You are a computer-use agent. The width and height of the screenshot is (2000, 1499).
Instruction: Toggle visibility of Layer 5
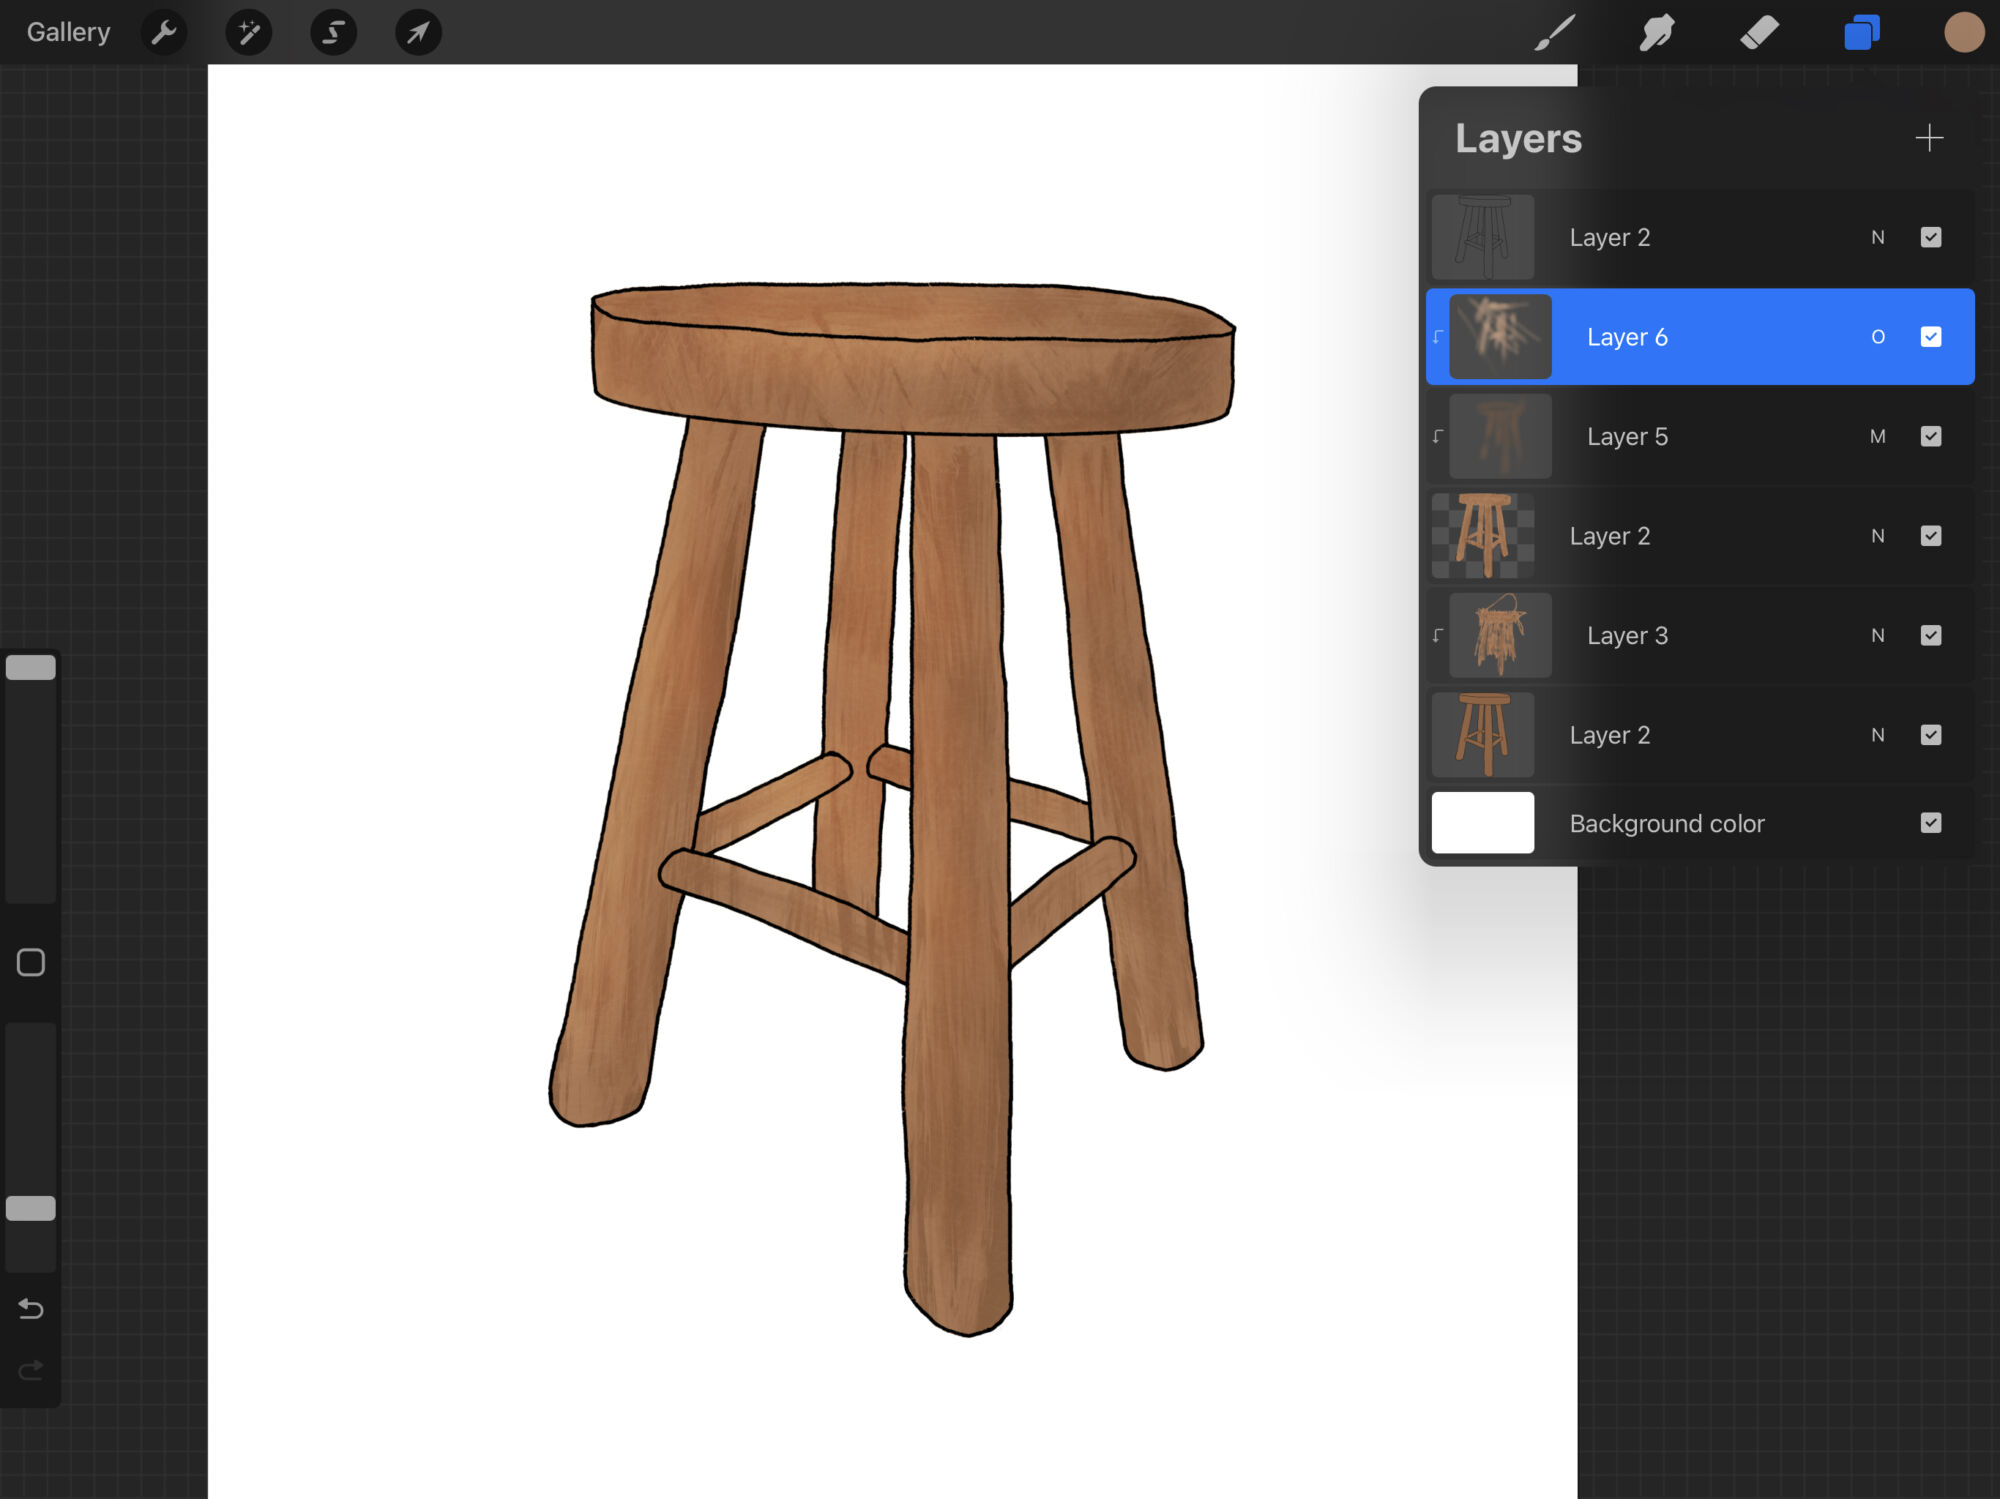click(1931, 436)
